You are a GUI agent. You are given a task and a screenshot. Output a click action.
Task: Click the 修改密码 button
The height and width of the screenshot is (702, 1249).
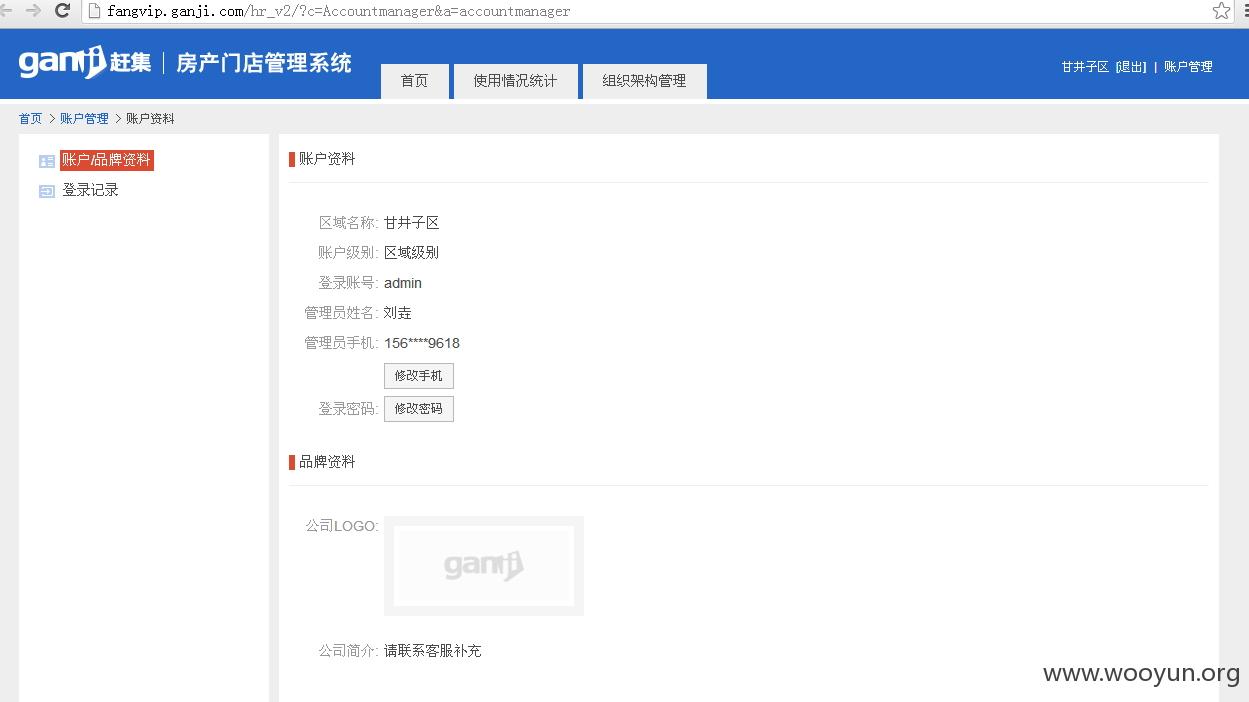418,409
